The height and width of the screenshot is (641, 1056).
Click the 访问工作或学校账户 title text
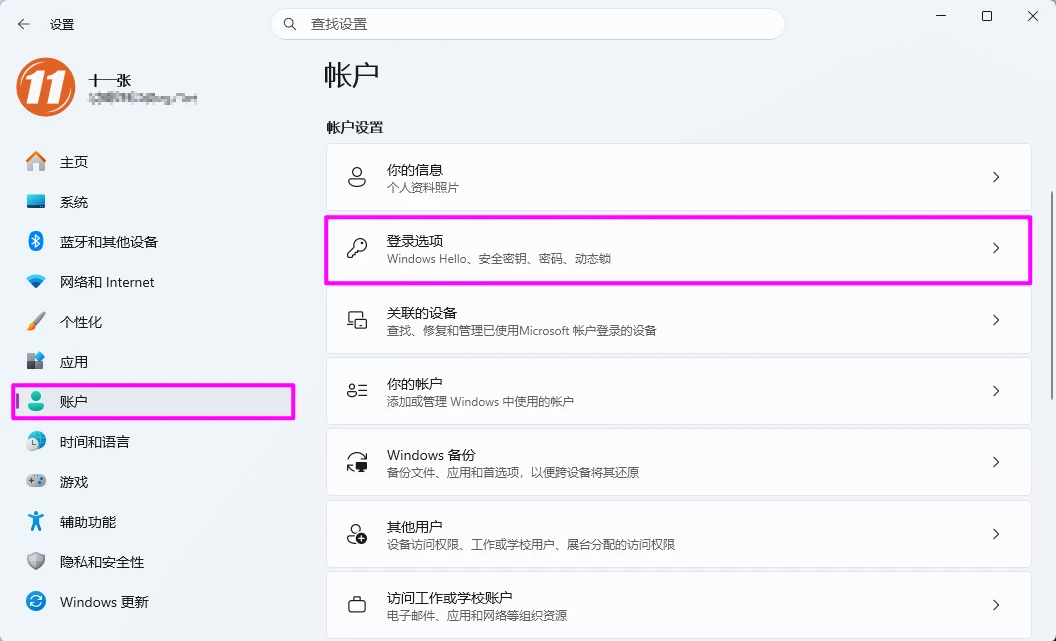point(450,598)
